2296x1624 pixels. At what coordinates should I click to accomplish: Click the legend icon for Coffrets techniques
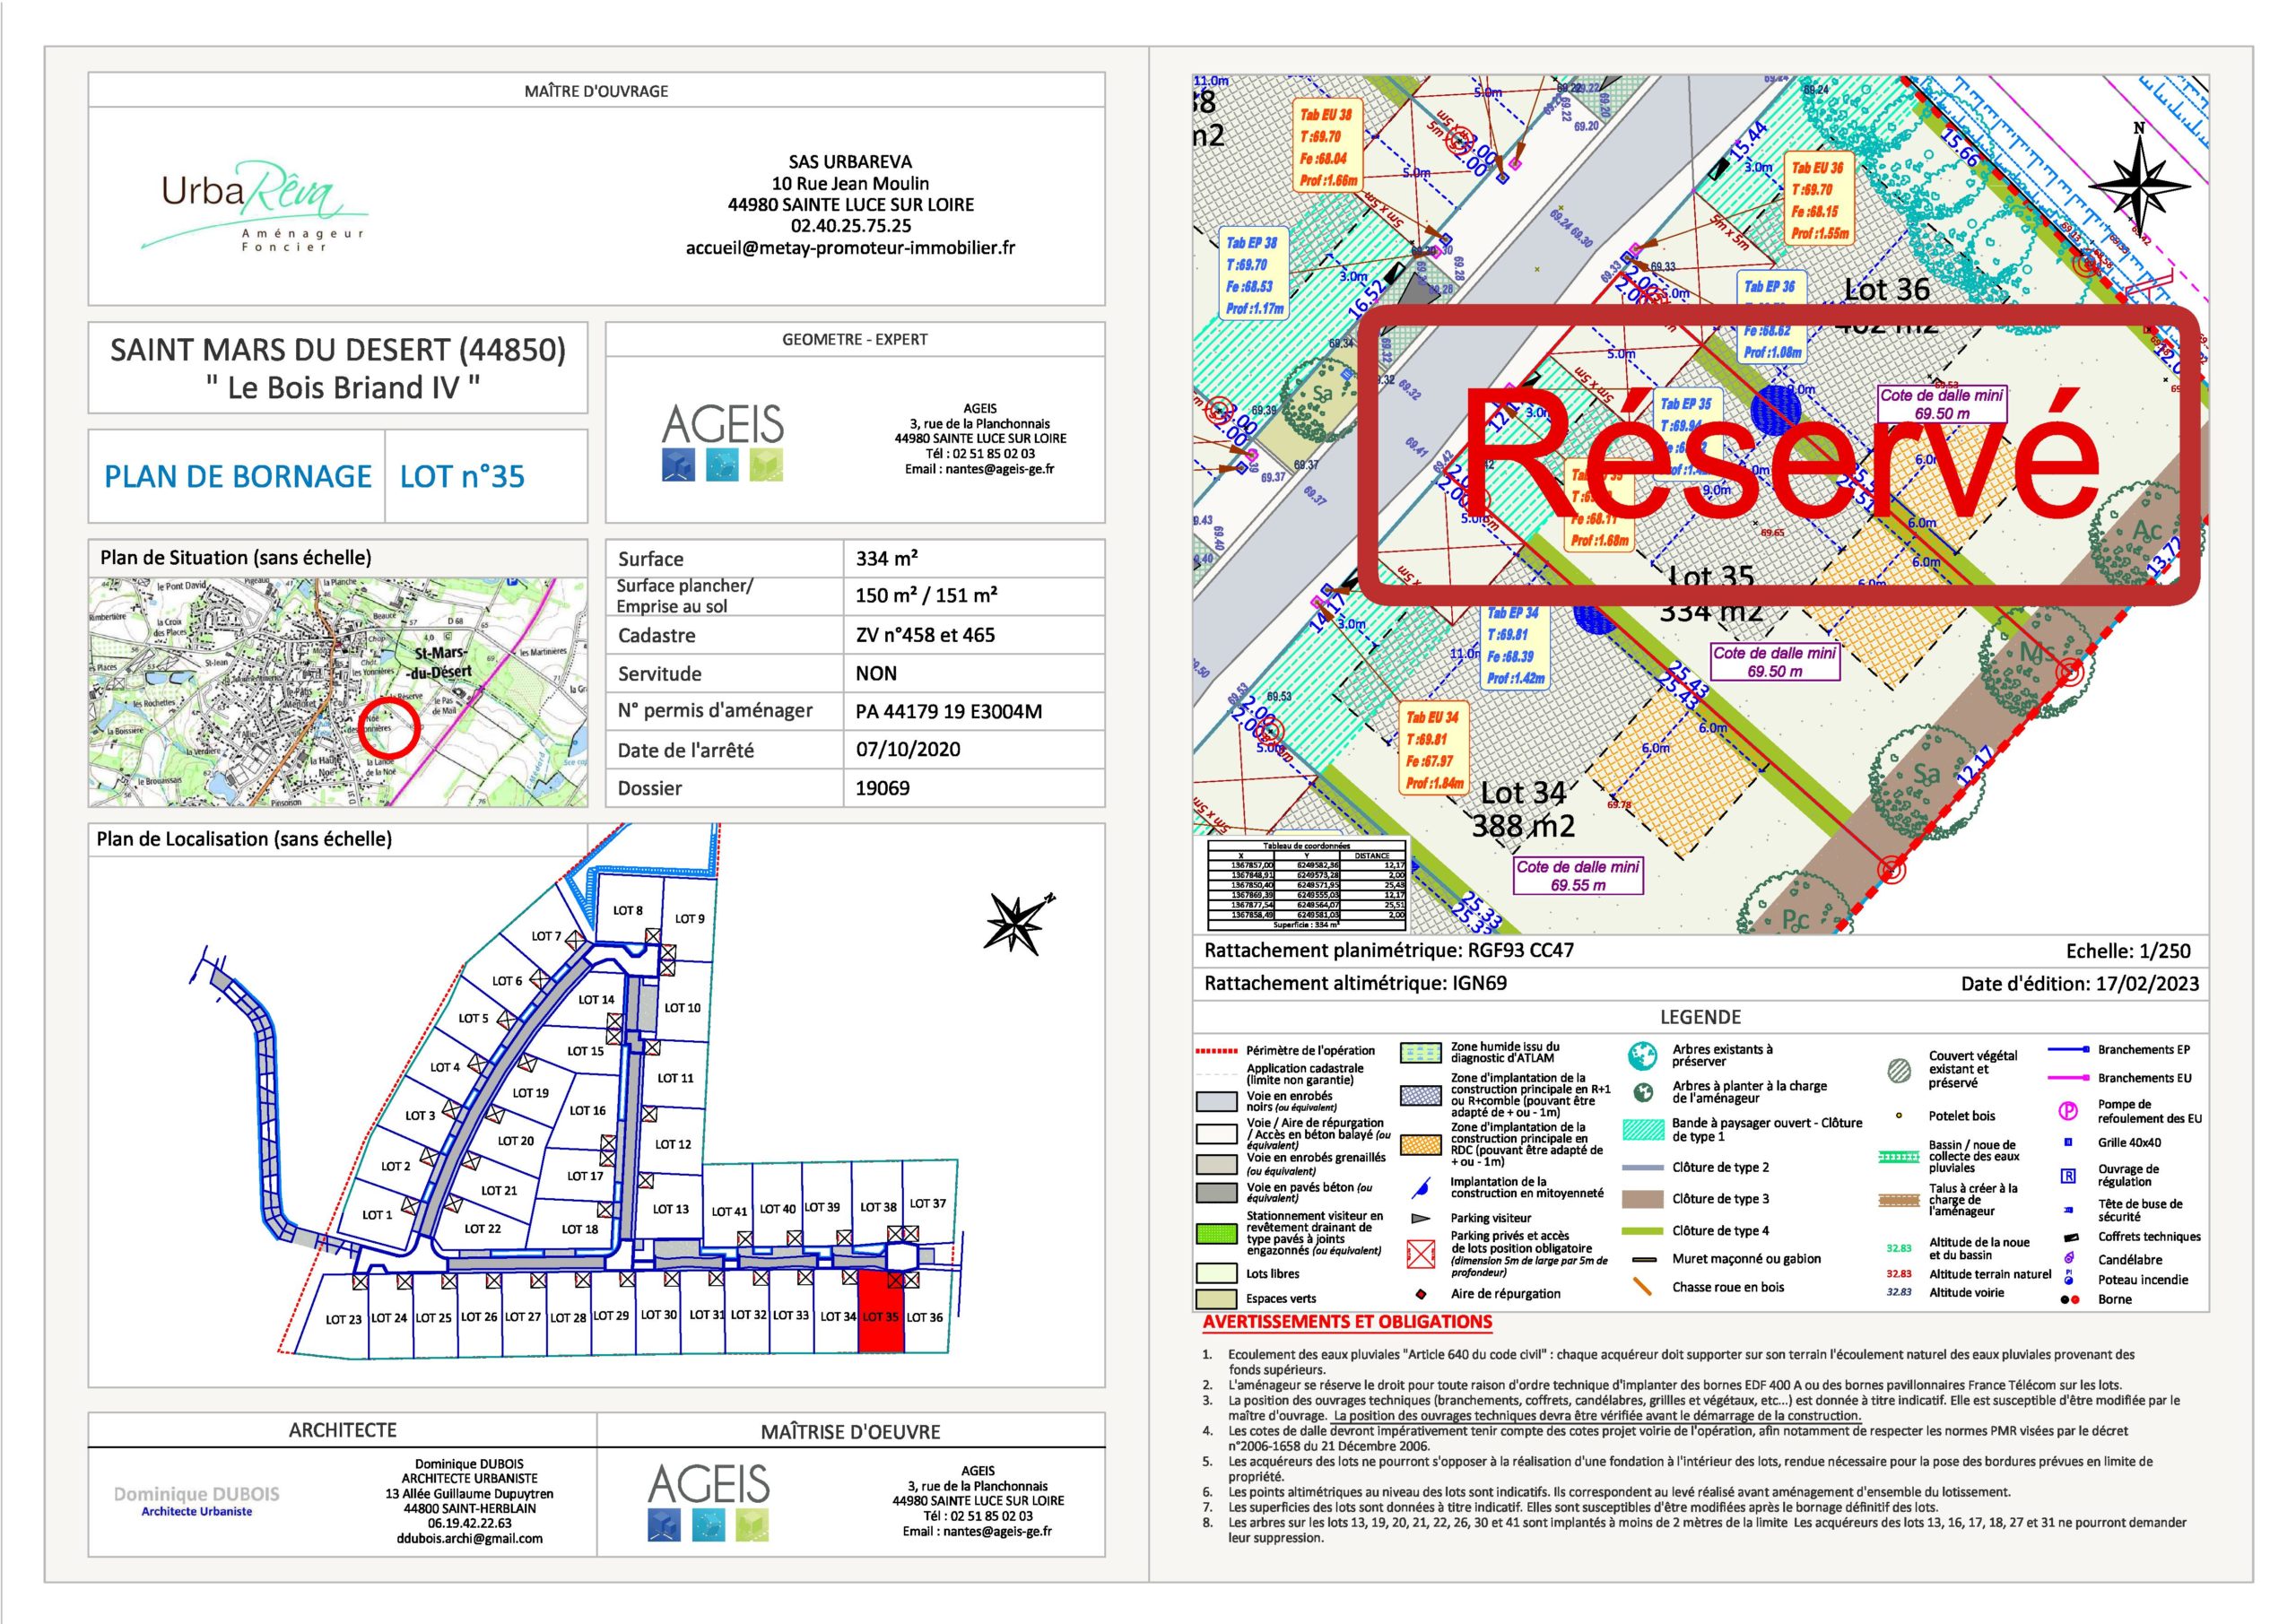click(x=2069, y=1237)
